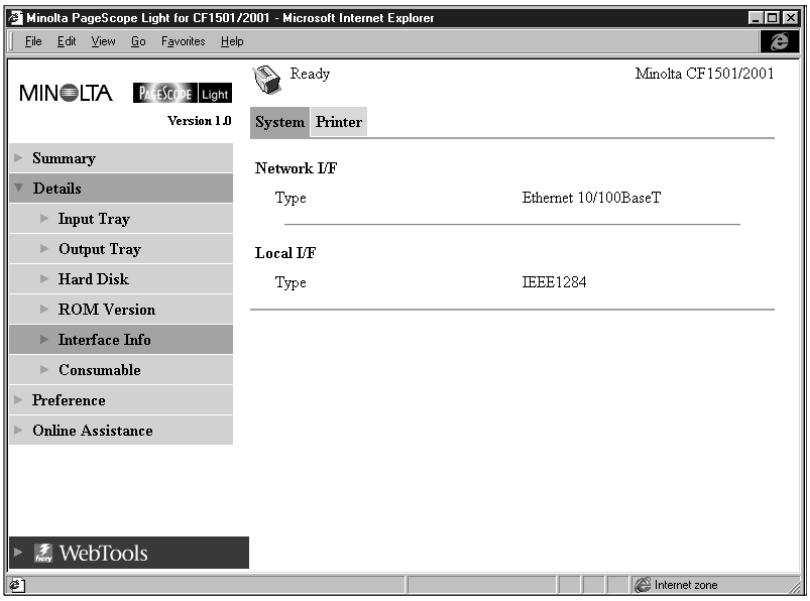Click the Internet zone globe icon

tap(643, 585)
